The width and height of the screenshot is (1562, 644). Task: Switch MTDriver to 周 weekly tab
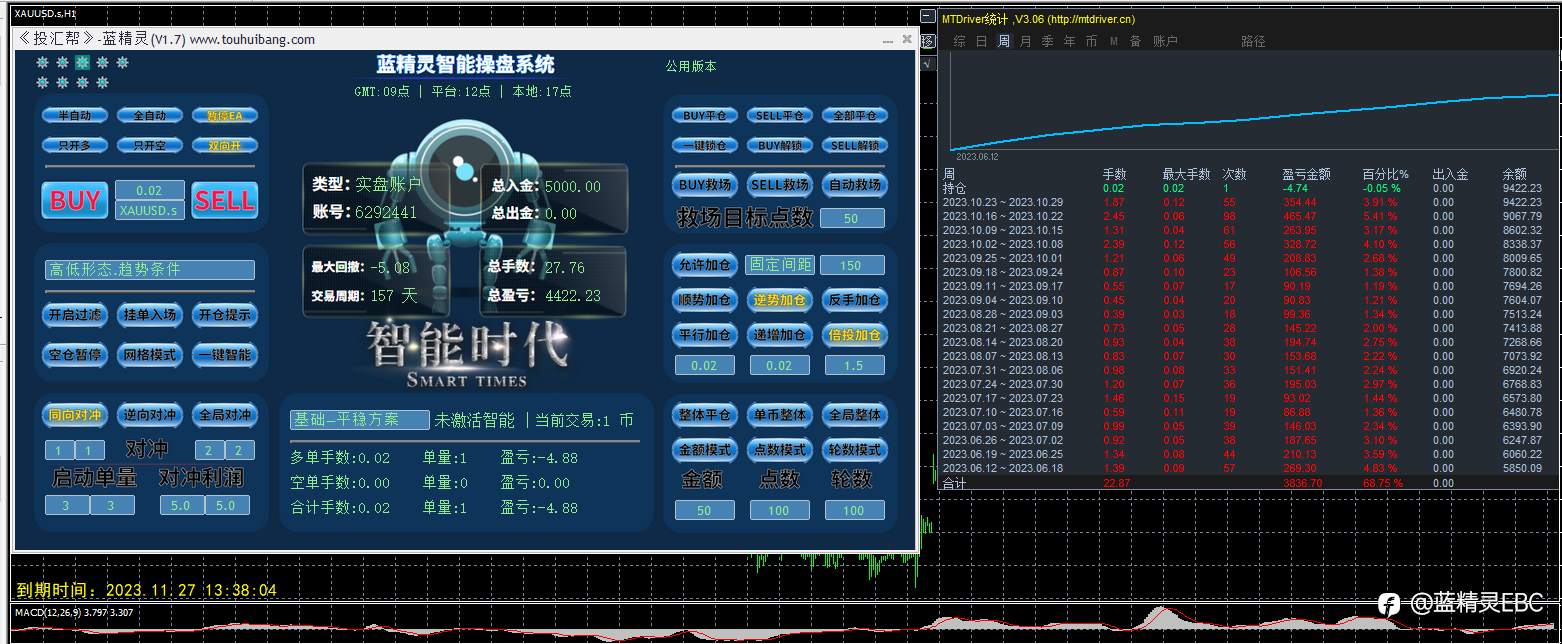[1003, 41]
